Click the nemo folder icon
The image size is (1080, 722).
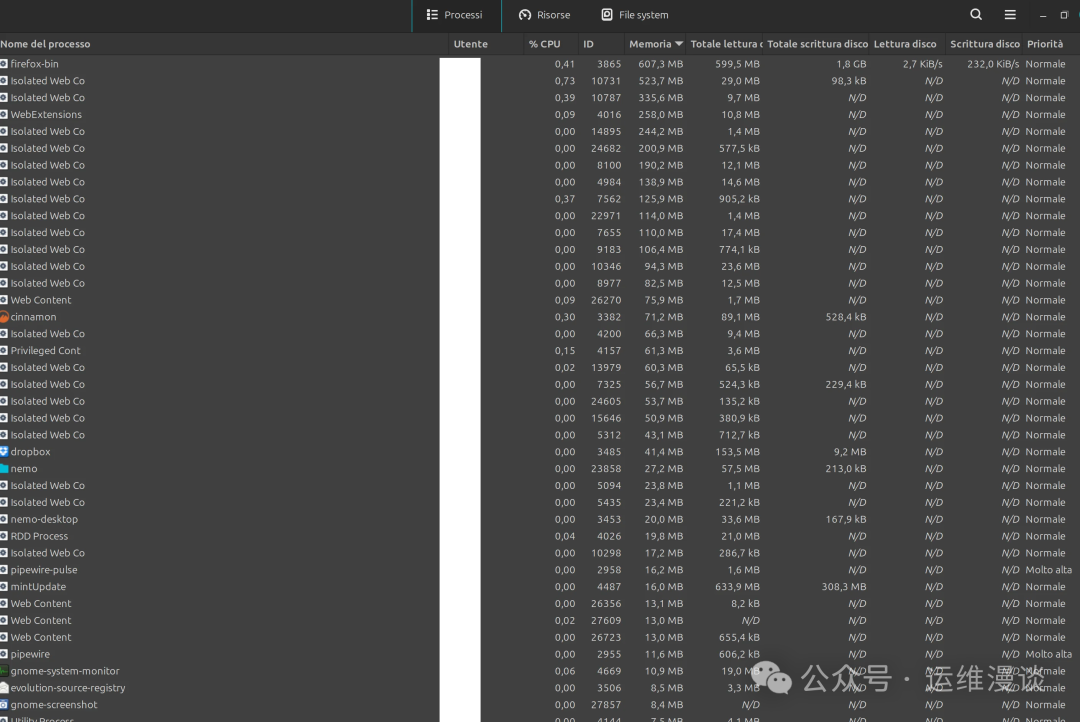[4, 469]
